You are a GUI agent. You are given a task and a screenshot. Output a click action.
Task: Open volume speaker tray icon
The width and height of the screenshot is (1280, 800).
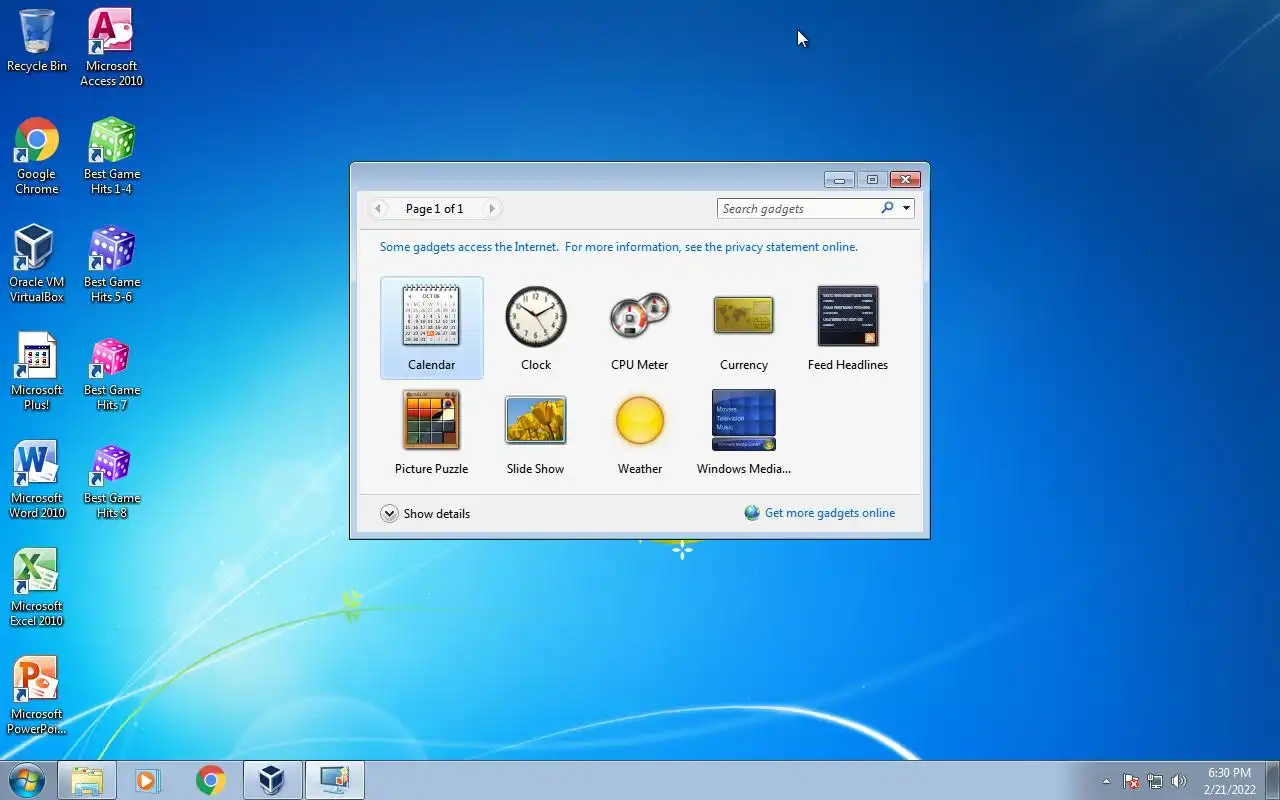[1179, 781]
